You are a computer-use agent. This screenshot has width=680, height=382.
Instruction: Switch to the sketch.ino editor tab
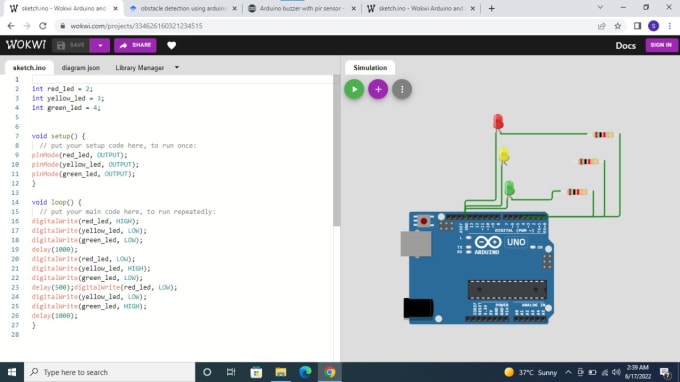coord(29,68)
